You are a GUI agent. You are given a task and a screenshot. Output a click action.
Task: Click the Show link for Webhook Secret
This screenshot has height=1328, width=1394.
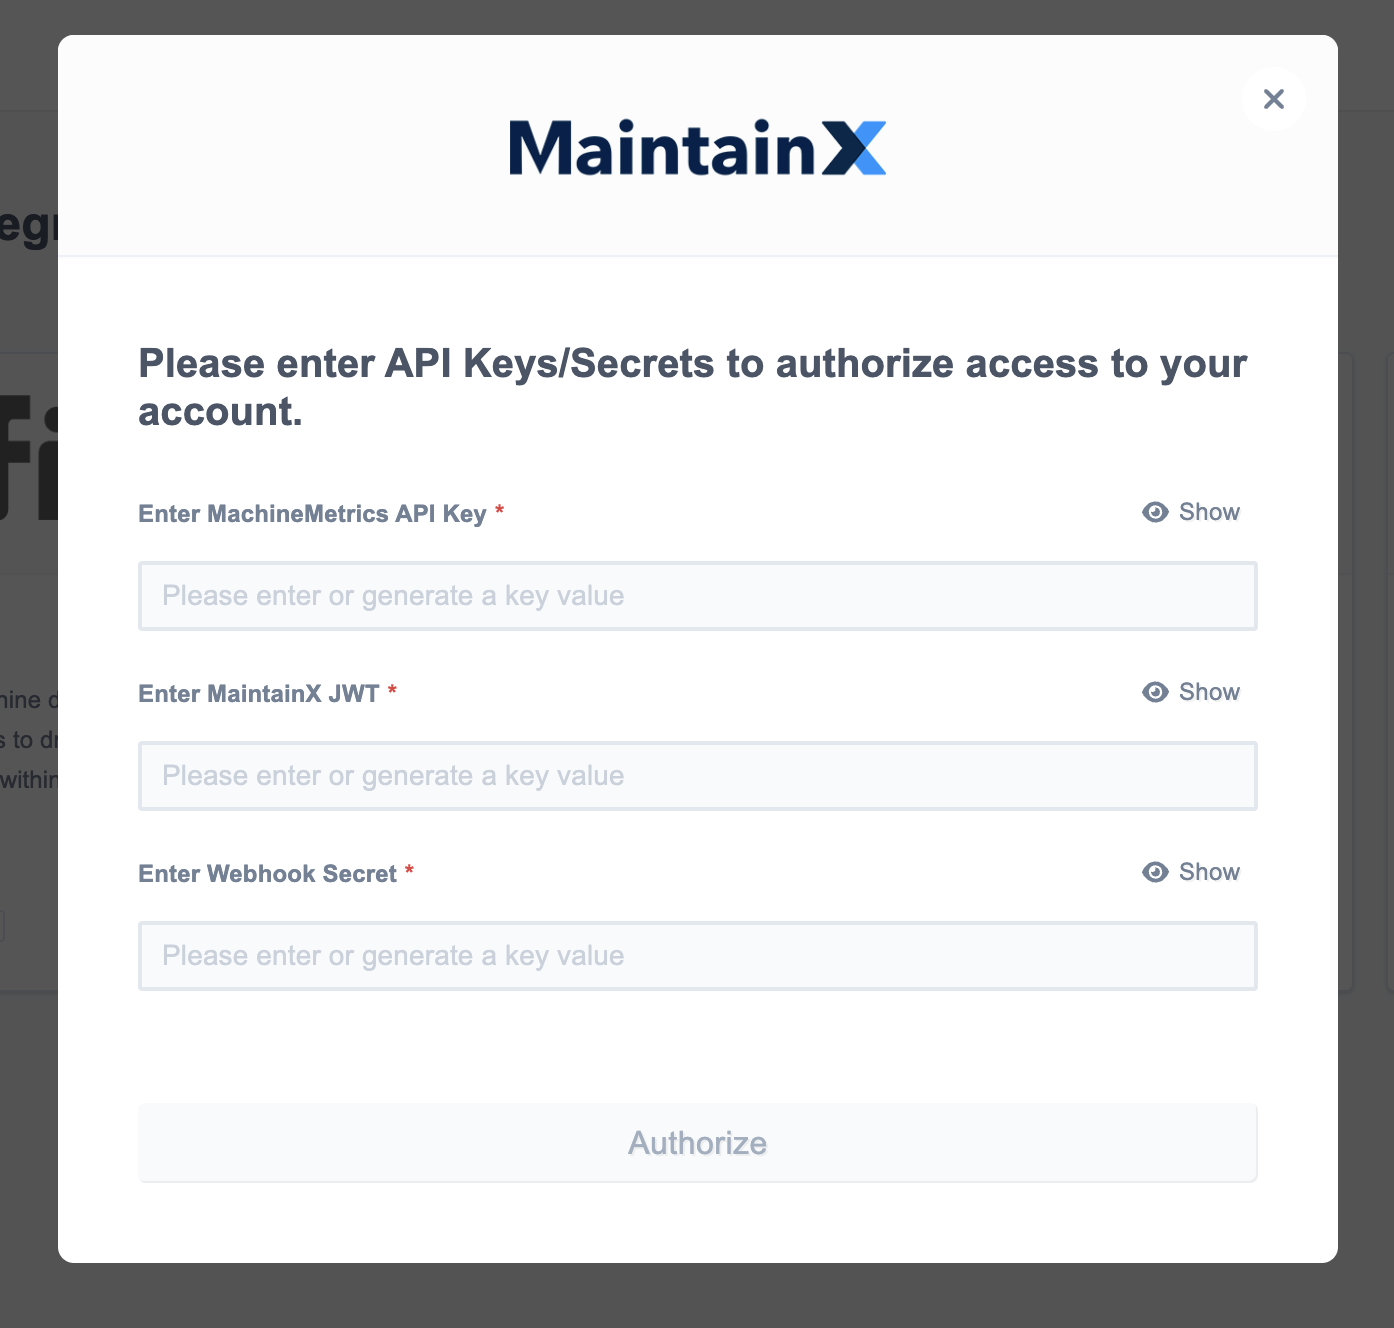point(1208,872)
